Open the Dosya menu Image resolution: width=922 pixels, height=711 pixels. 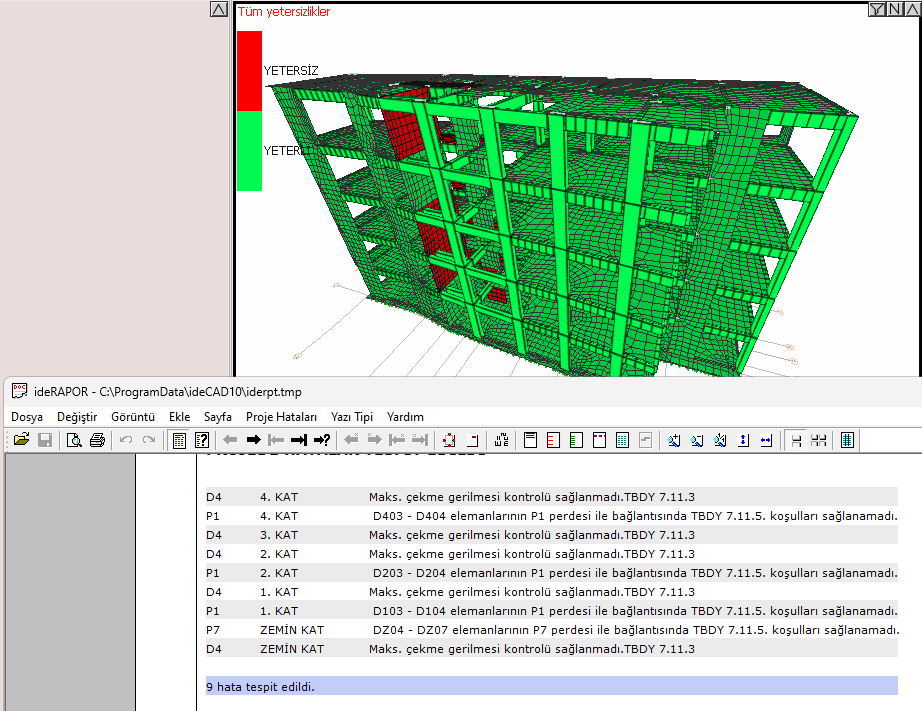tap(27, 417)
